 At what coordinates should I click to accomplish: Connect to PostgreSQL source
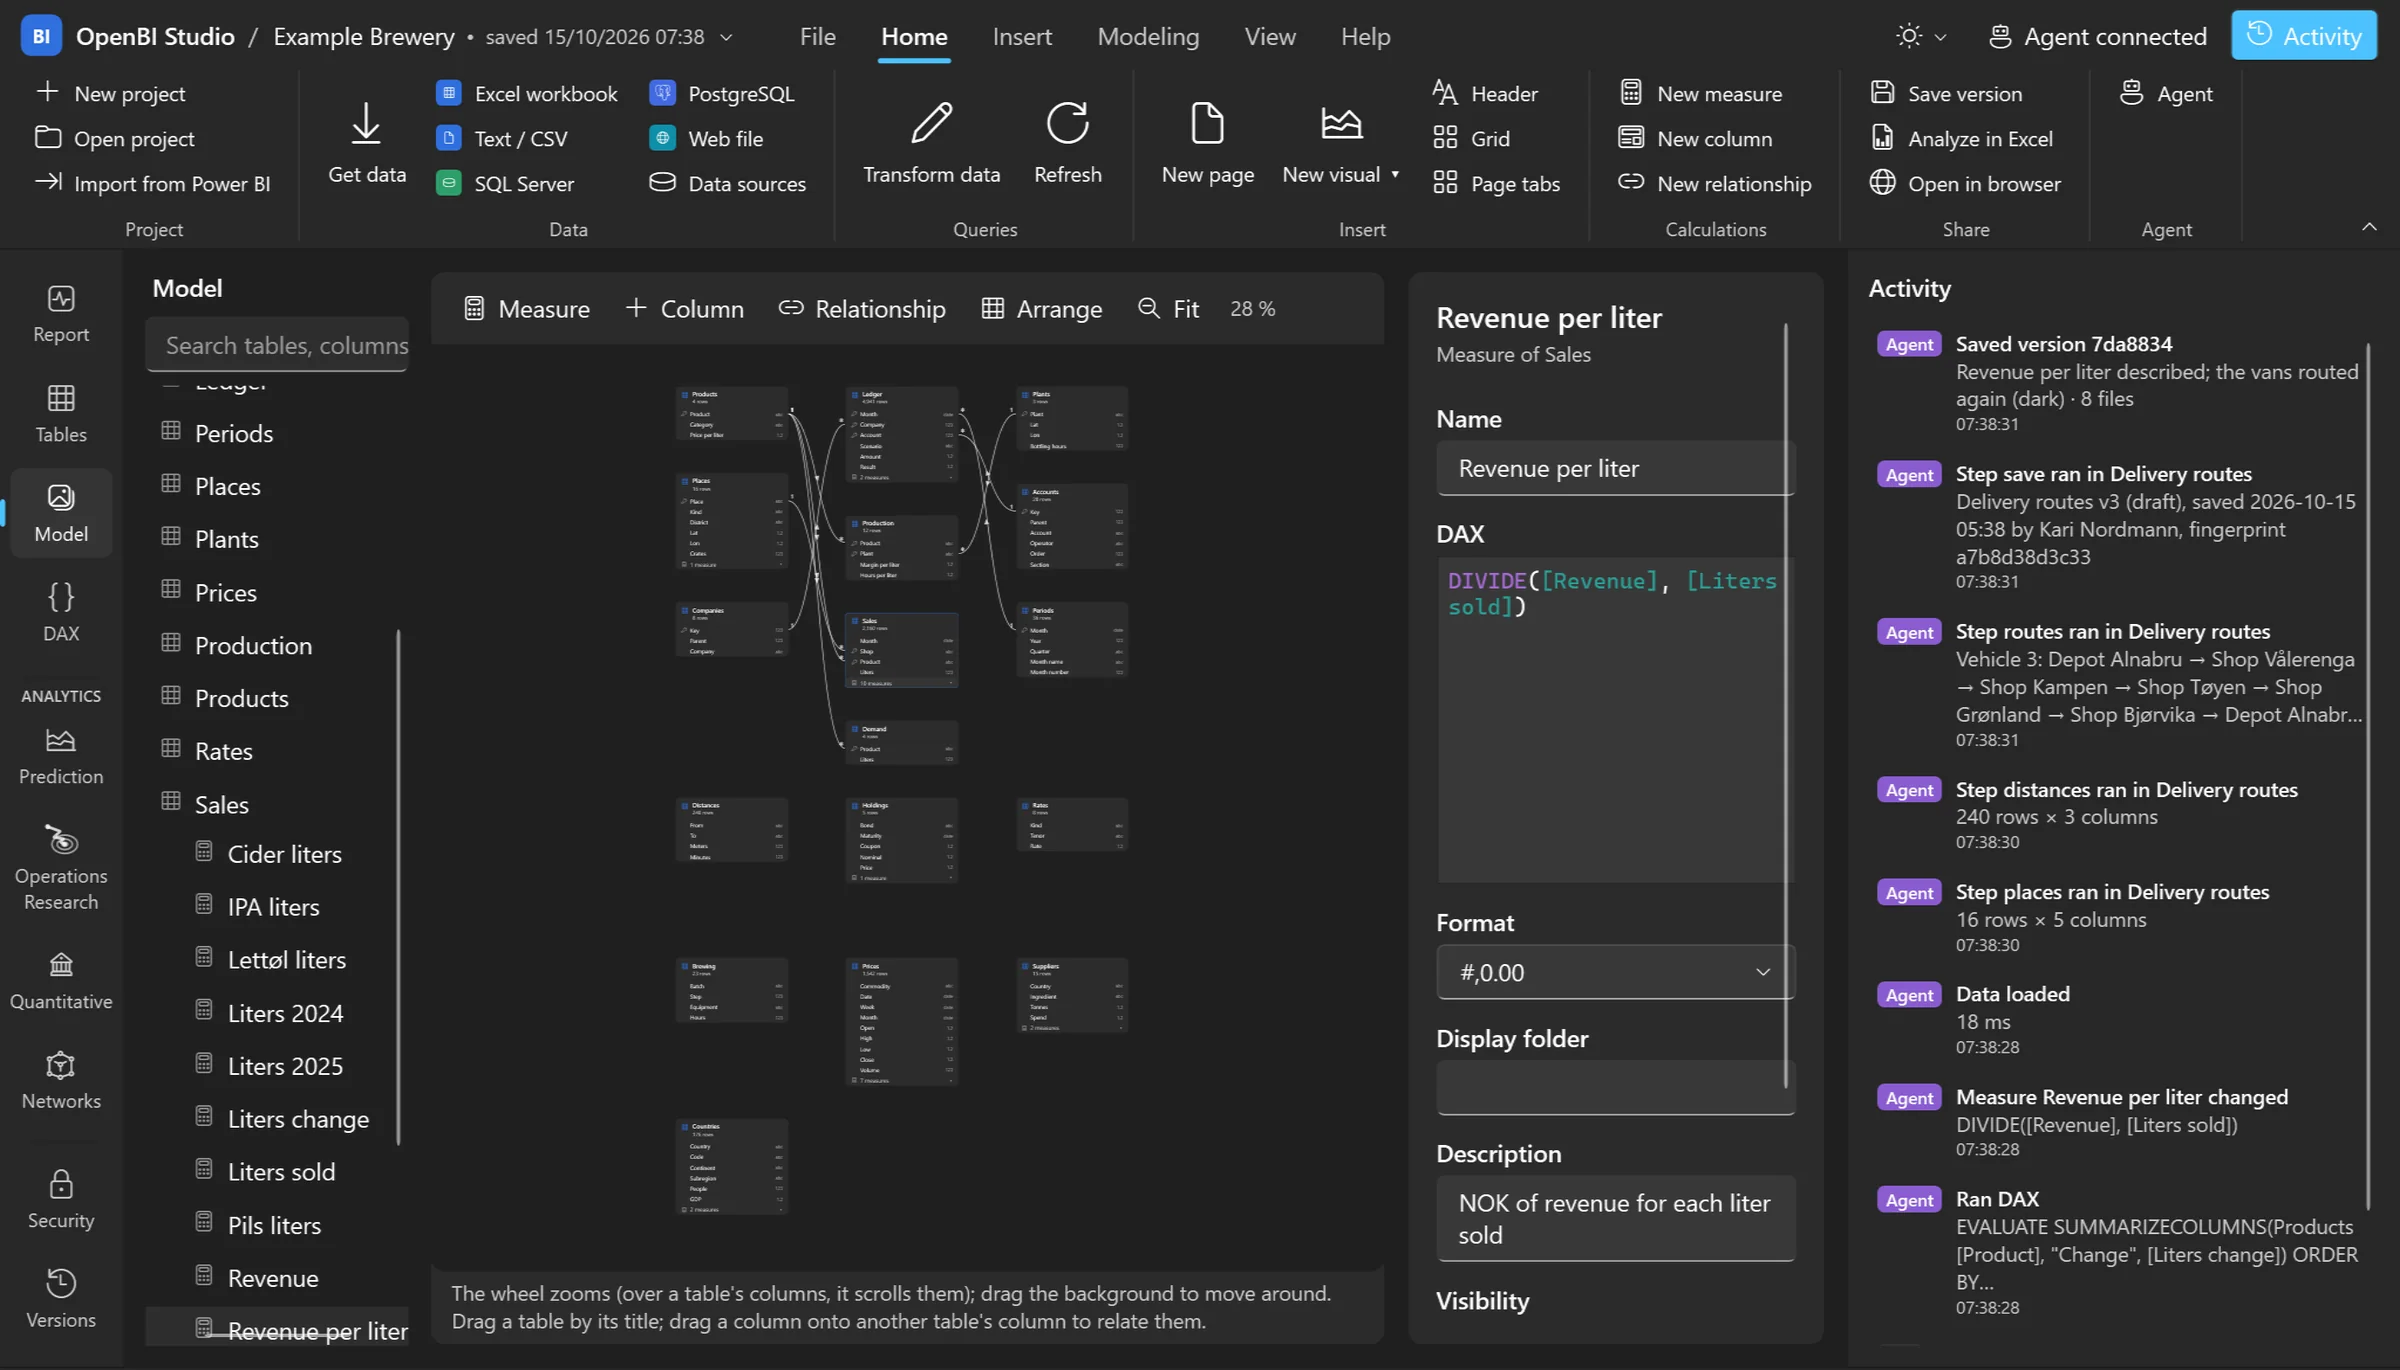tap(721, 93)
